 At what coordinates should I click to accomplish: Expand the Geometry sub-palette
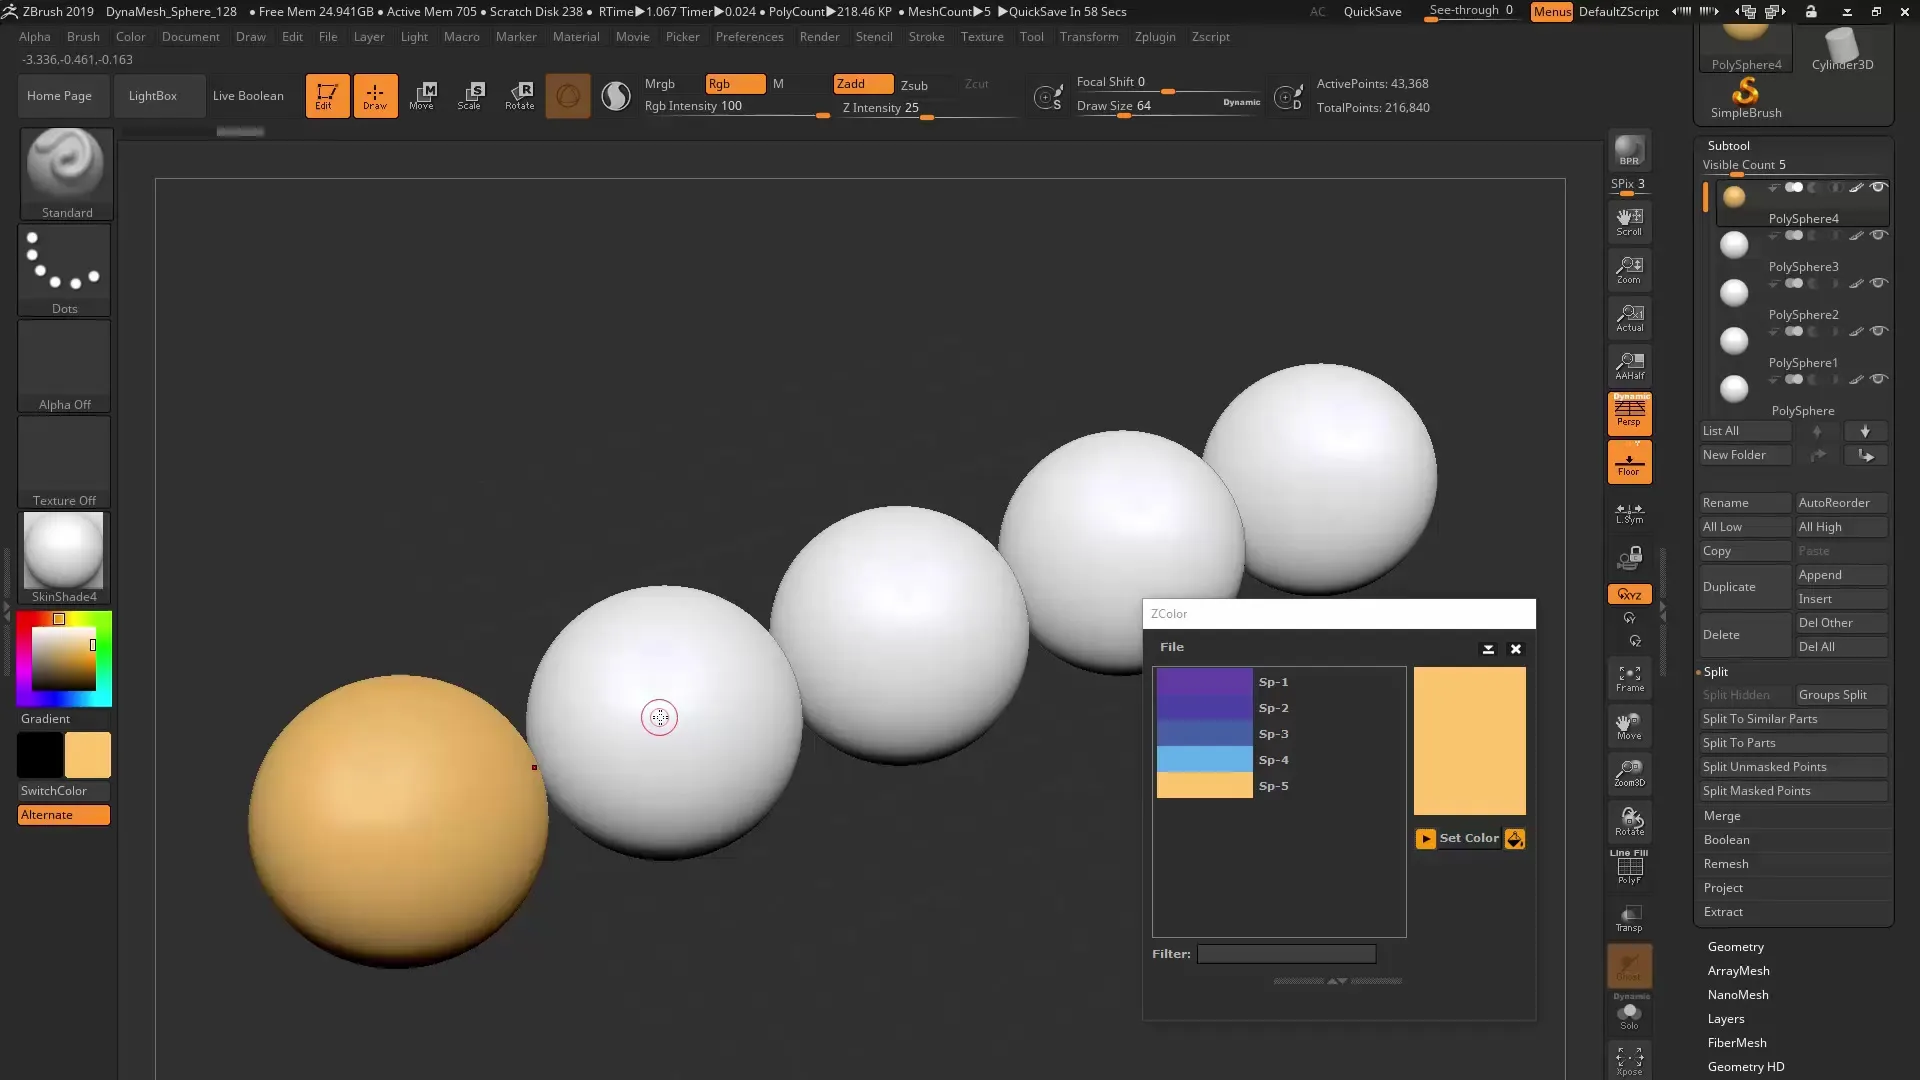point(1735,947)
